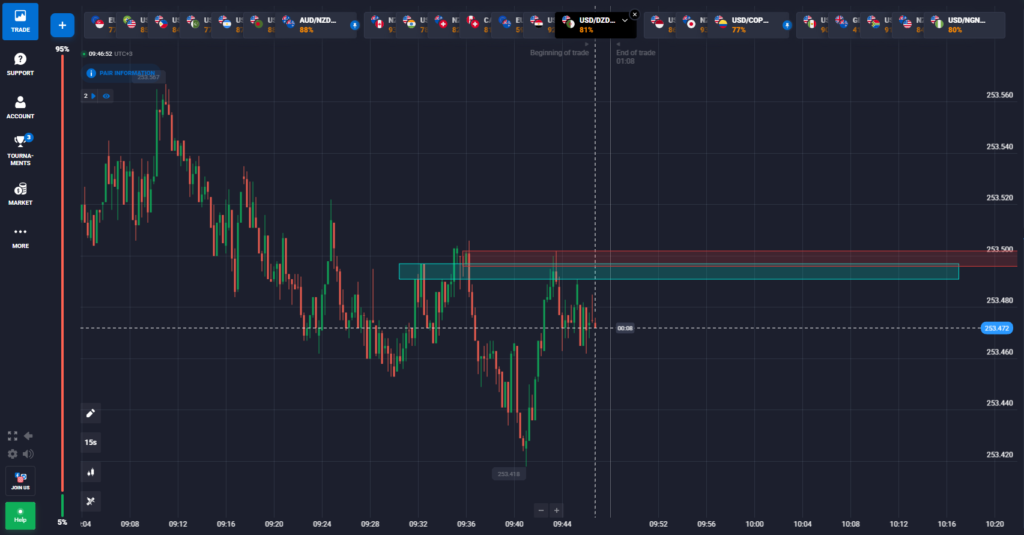
Task: Open the Trade section in sidebar
Action: coord(20,21)
